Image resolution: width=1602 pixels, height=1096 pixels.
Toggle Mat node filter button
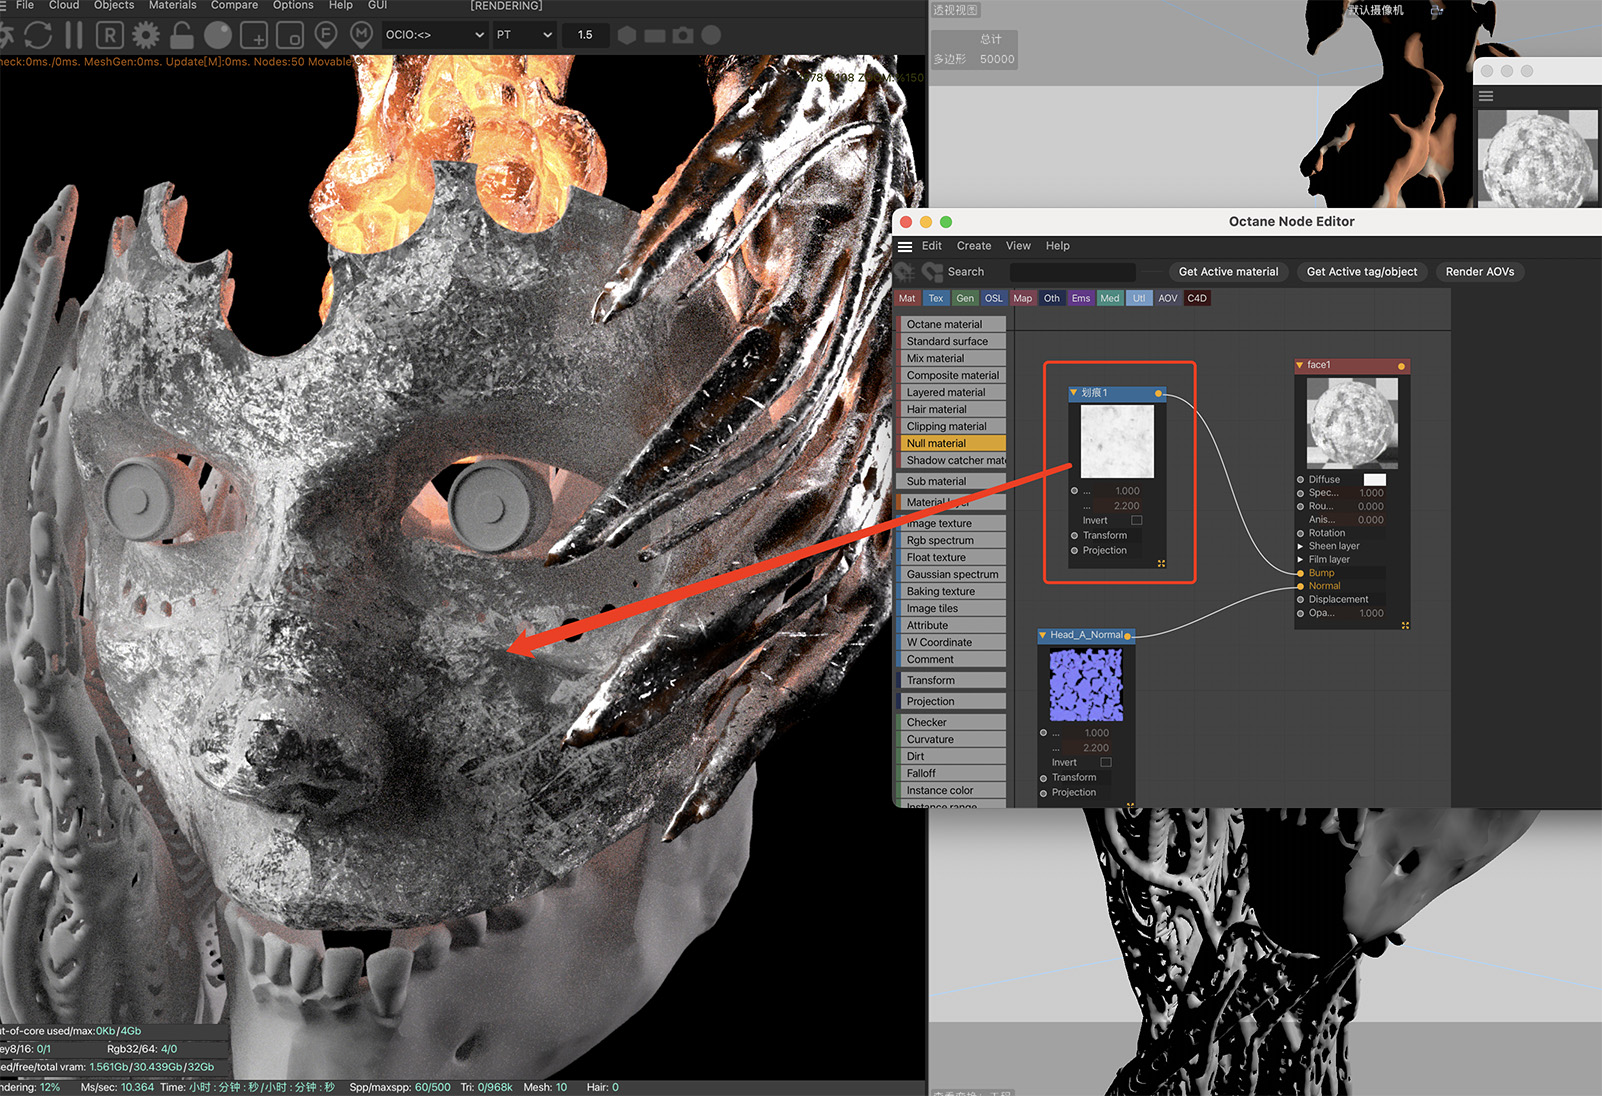click(907, 298)
